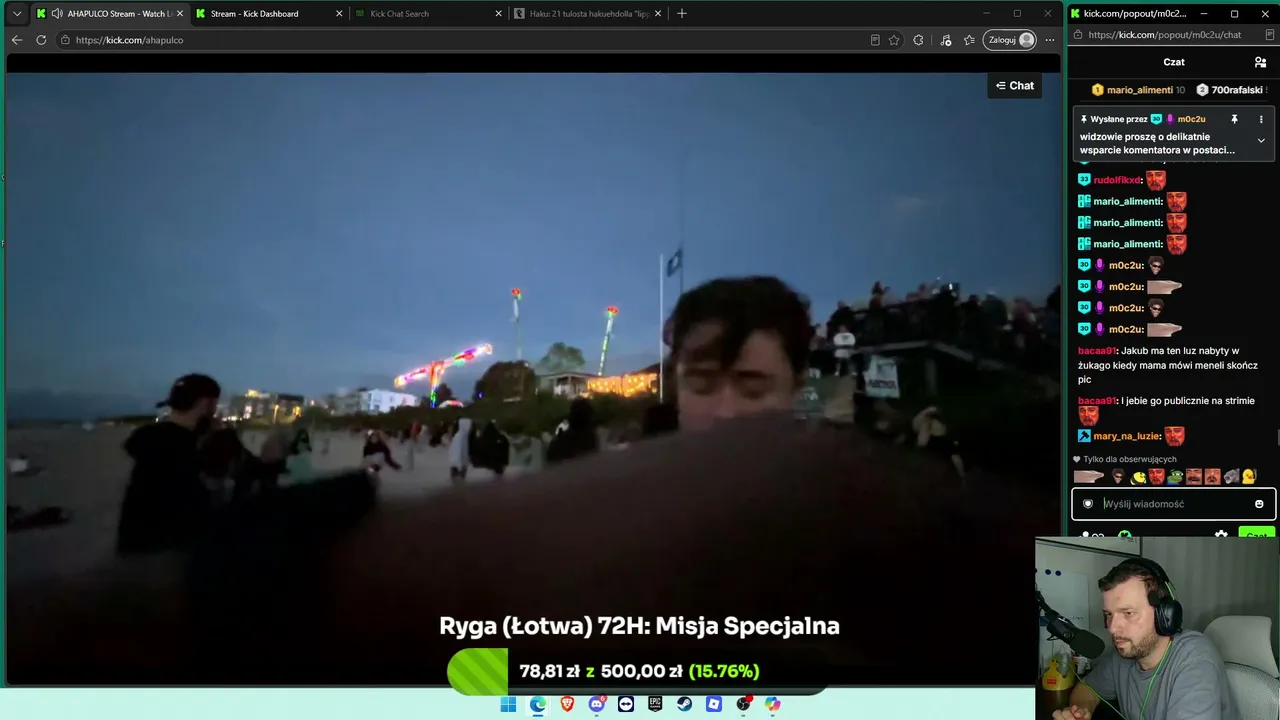
Task: Insert the pointing hand quick emote
Action: point(1089,477)
